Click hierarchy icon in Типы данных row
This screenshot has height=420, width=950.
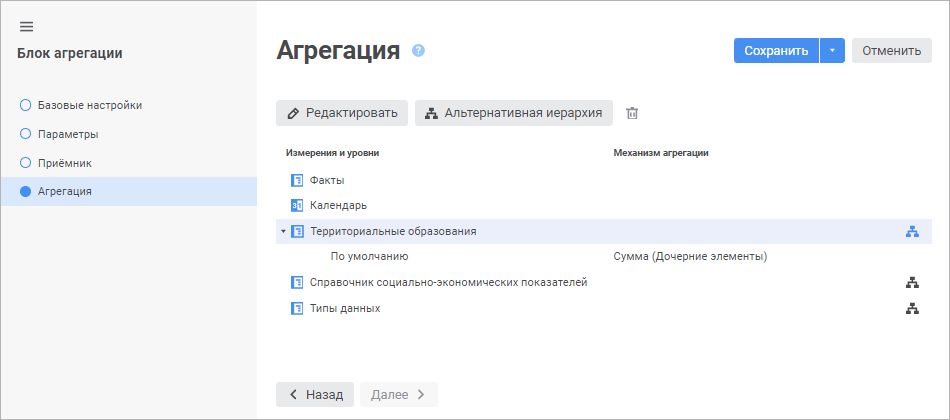[x=912, y=309]
